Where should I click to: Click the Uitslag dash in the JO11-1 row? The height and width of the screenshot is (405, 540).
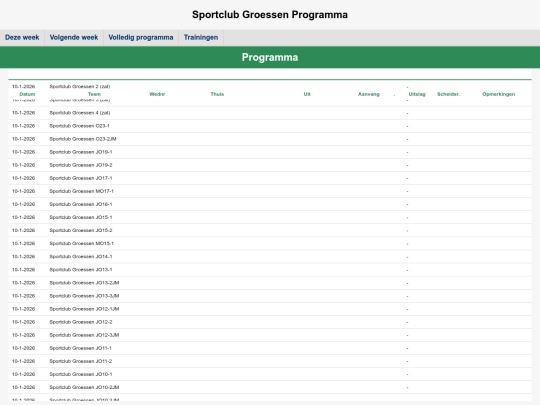[x=407, y=349]
